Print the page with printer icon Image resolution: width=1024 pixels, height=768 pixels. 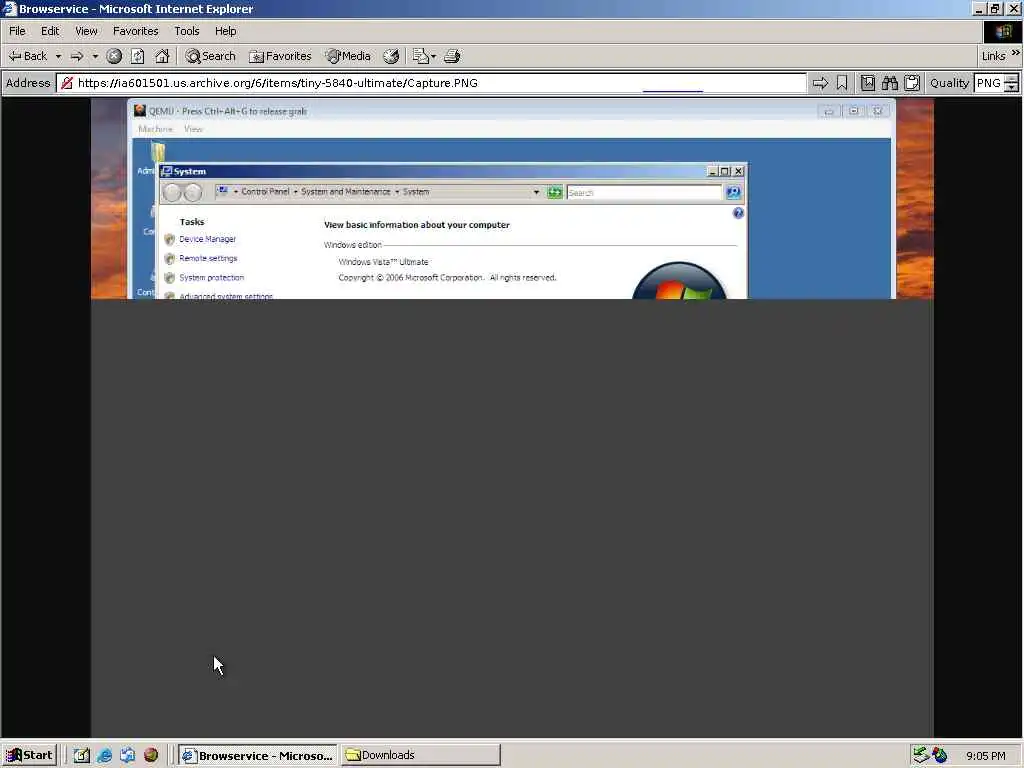(452, 56)
